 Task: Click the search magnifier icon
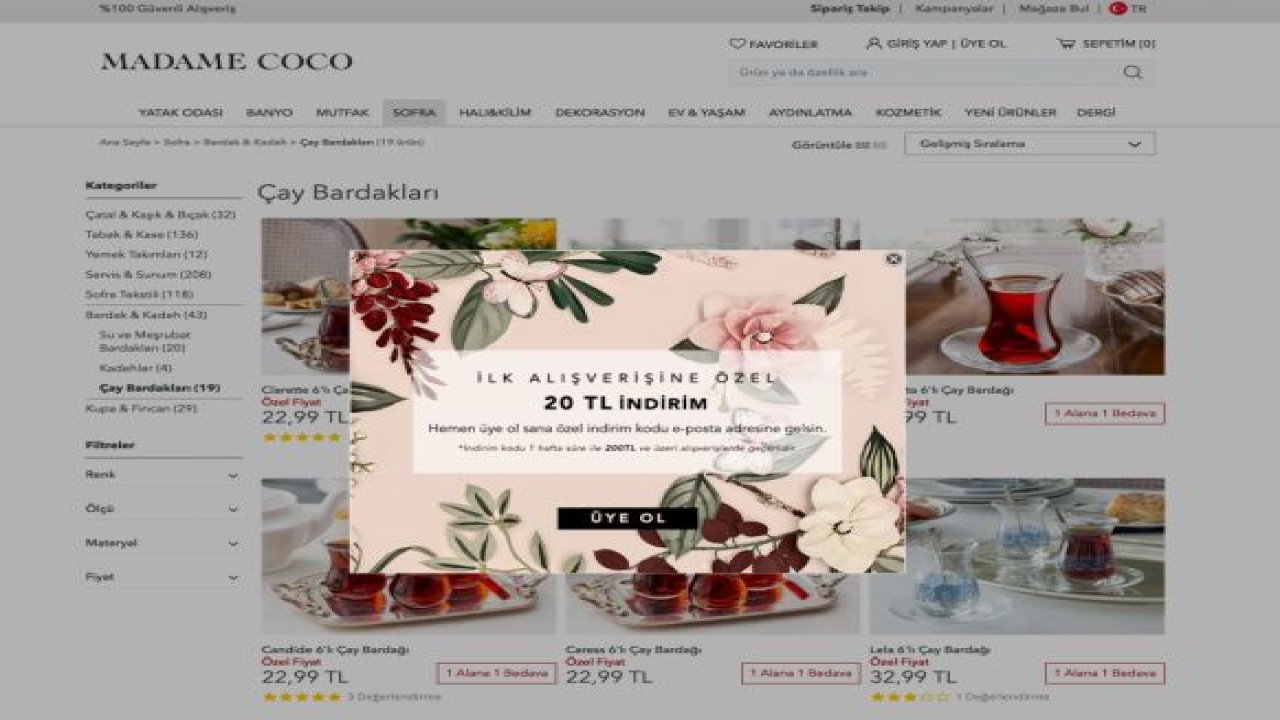[x=1132, y=72]
